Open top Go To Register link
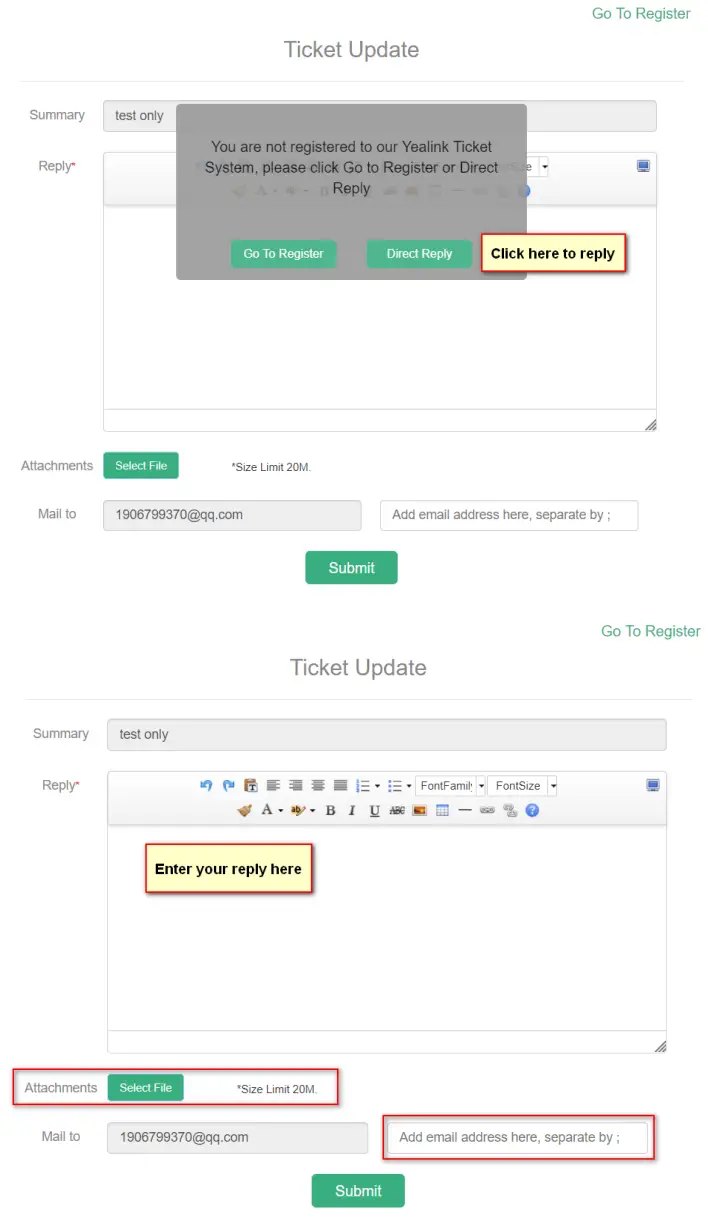Screen dimensions: 708x1222 coord(641,13)
